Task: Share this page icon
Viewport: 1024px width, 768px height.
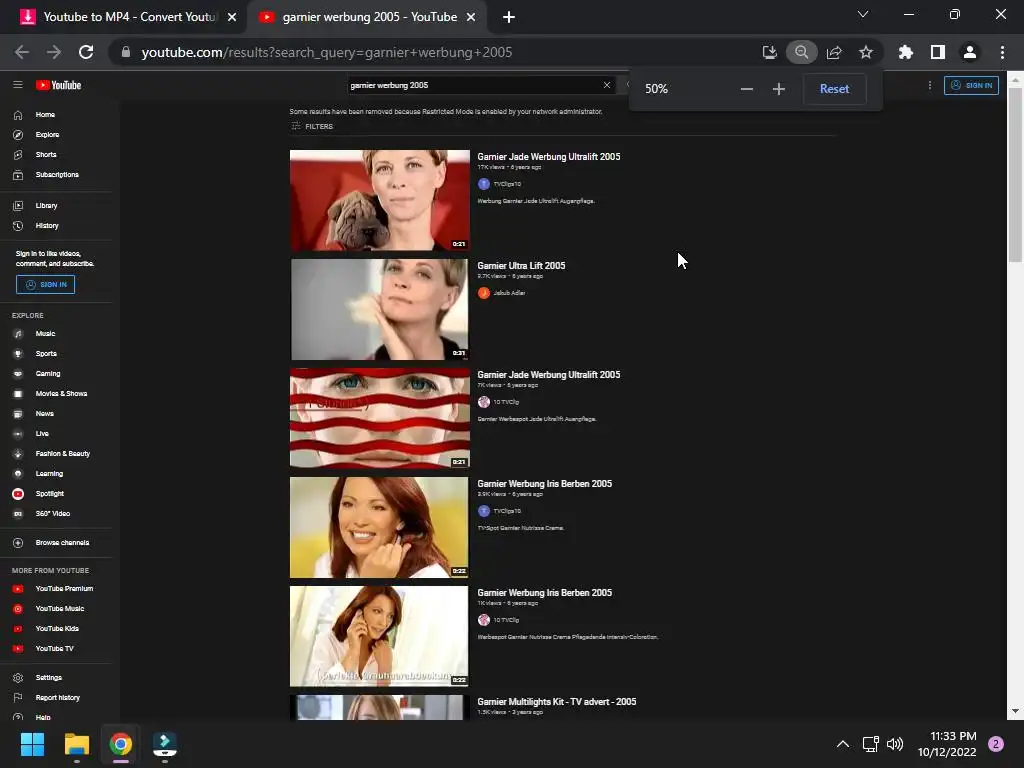Action: click(834, 52)
